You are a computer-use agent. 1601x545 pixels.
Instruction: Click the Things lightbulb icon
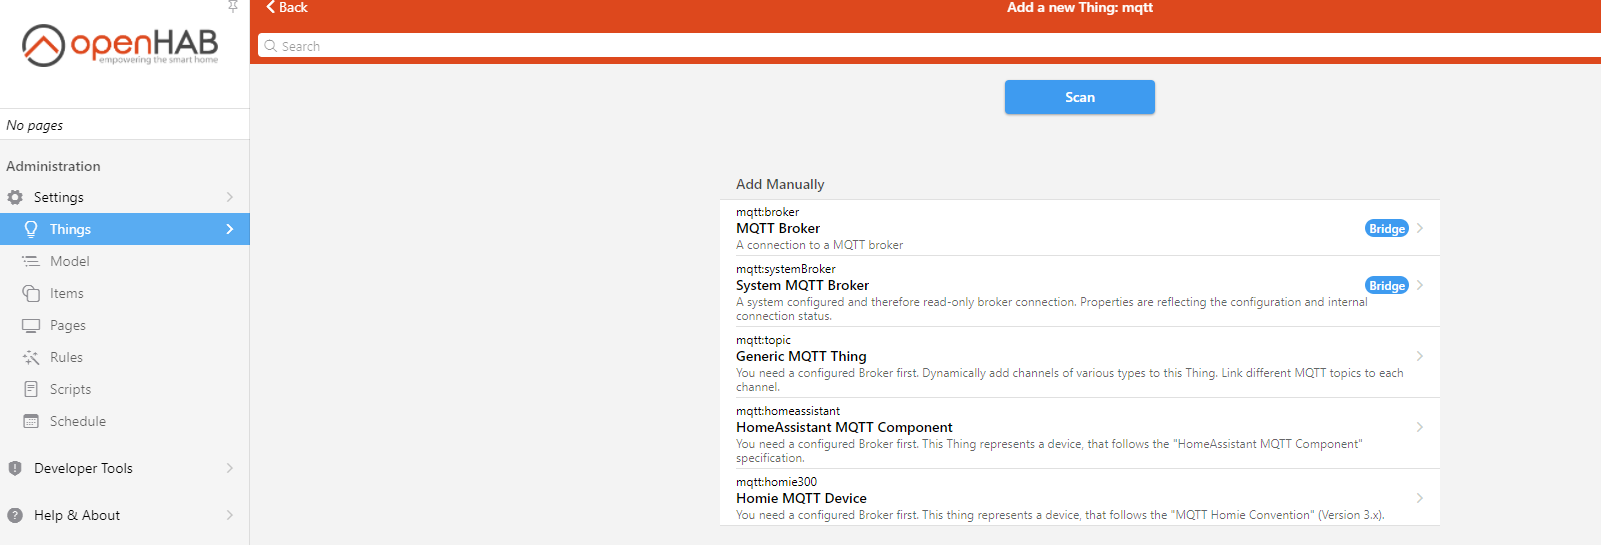(x=31, y=229)
